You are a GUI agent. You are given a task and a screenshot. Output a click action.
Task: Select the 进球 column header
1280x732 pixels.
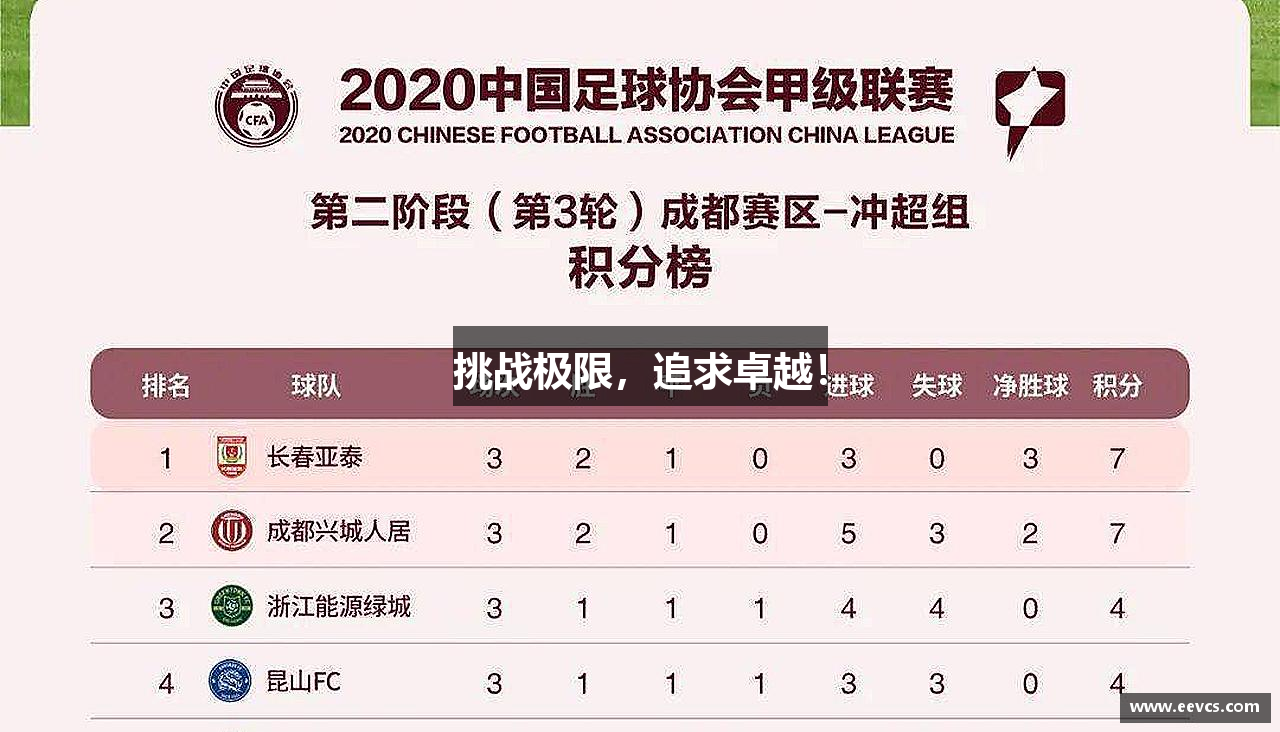click(x=851, y=386)
